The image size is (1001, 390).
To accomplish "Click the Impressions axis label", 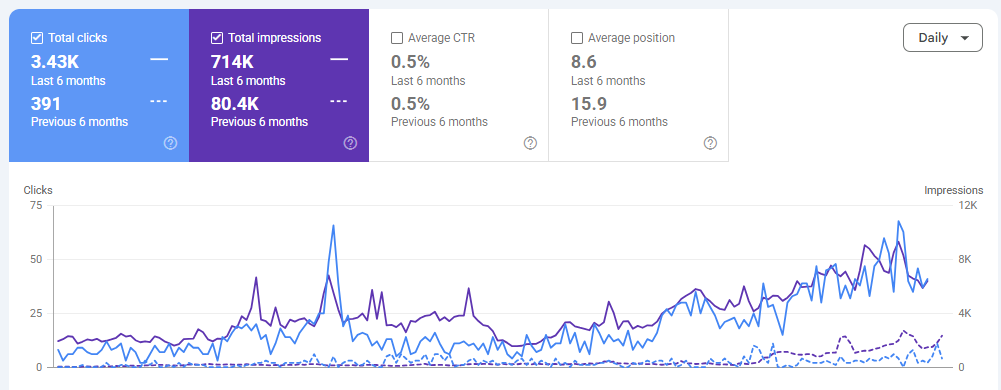I will tap(954, 190).
